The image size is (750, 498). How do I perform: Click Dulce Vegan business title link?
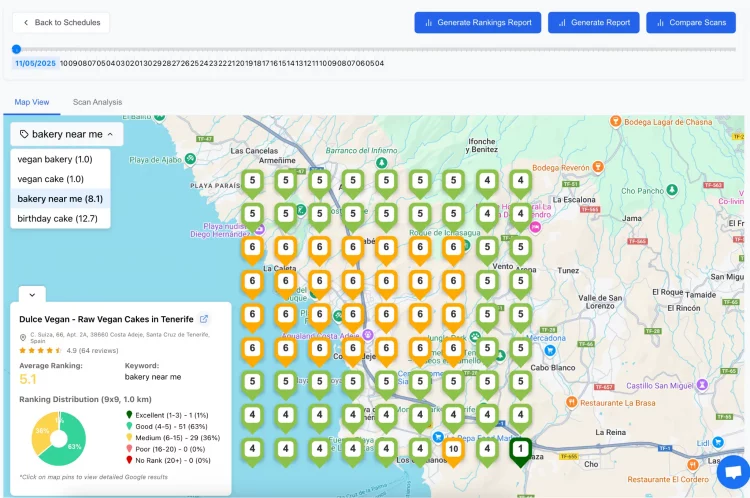point(106,319)
